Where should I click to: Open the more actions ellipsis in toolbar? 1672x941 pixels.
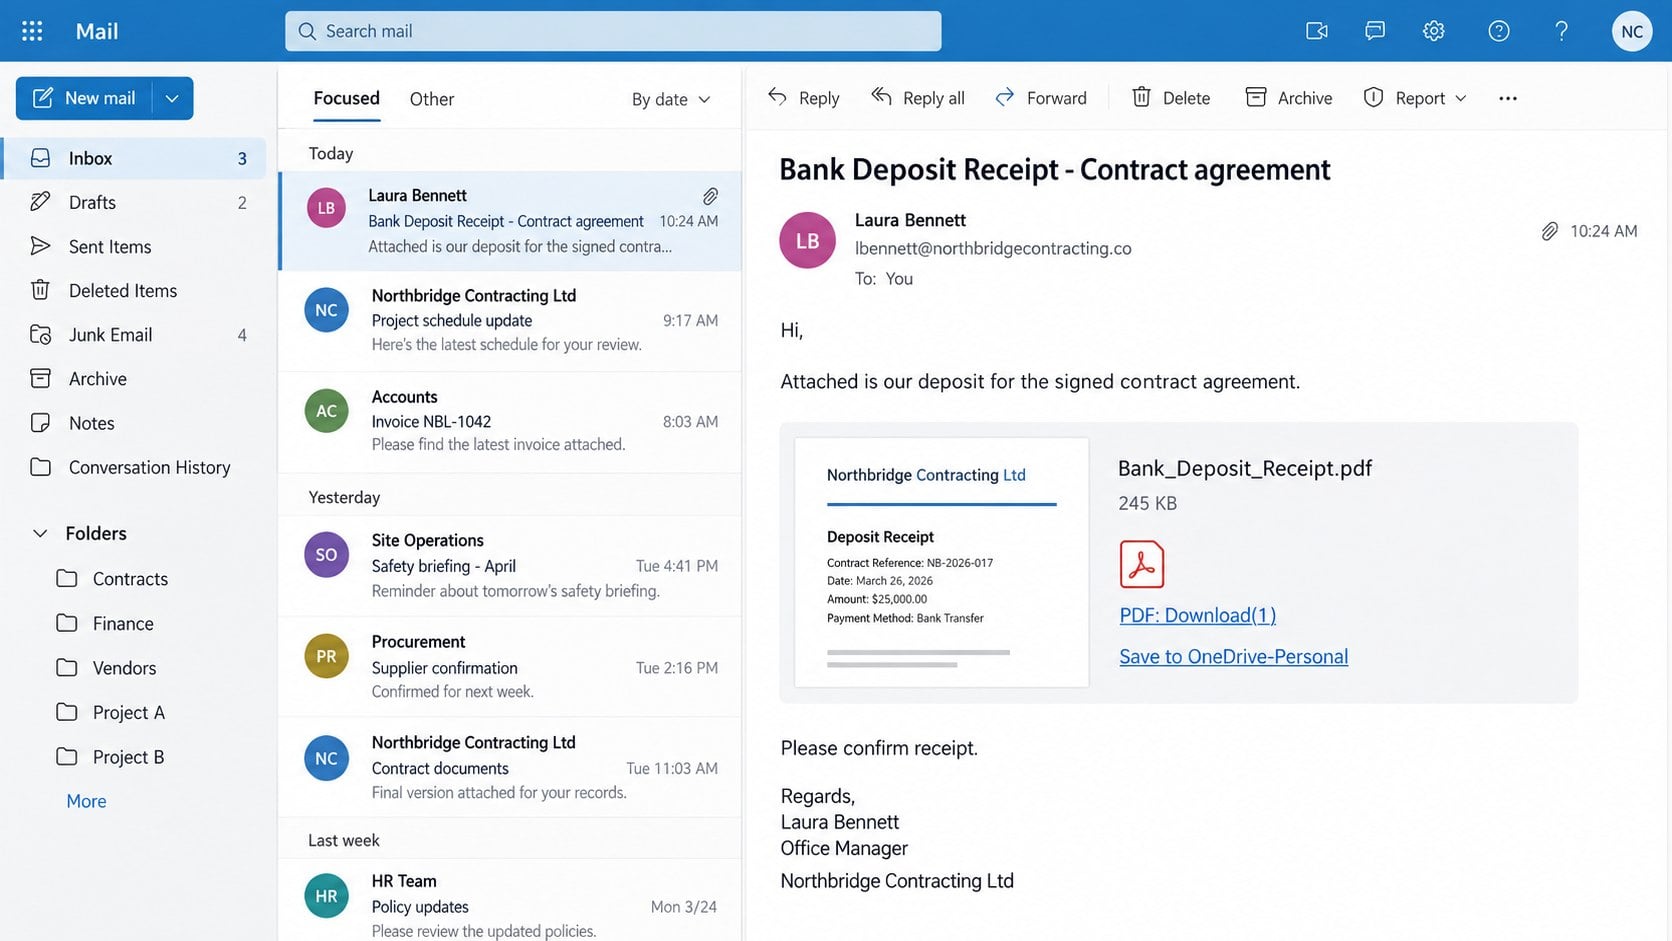pyautogui.click(x=1508, y=98)
